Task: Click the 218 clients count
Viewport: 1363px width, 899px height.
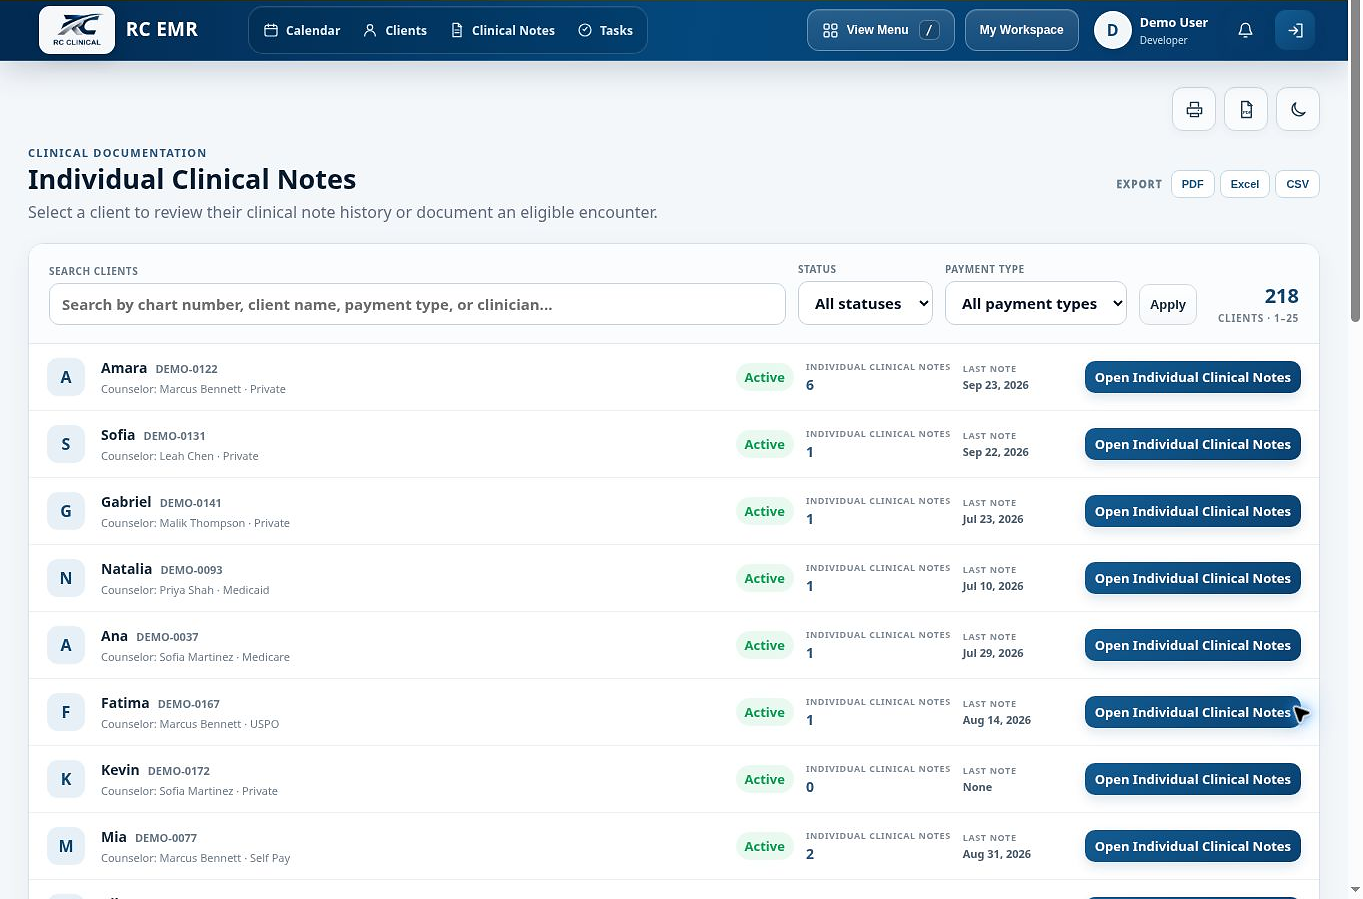Action: click(1281, 296)
